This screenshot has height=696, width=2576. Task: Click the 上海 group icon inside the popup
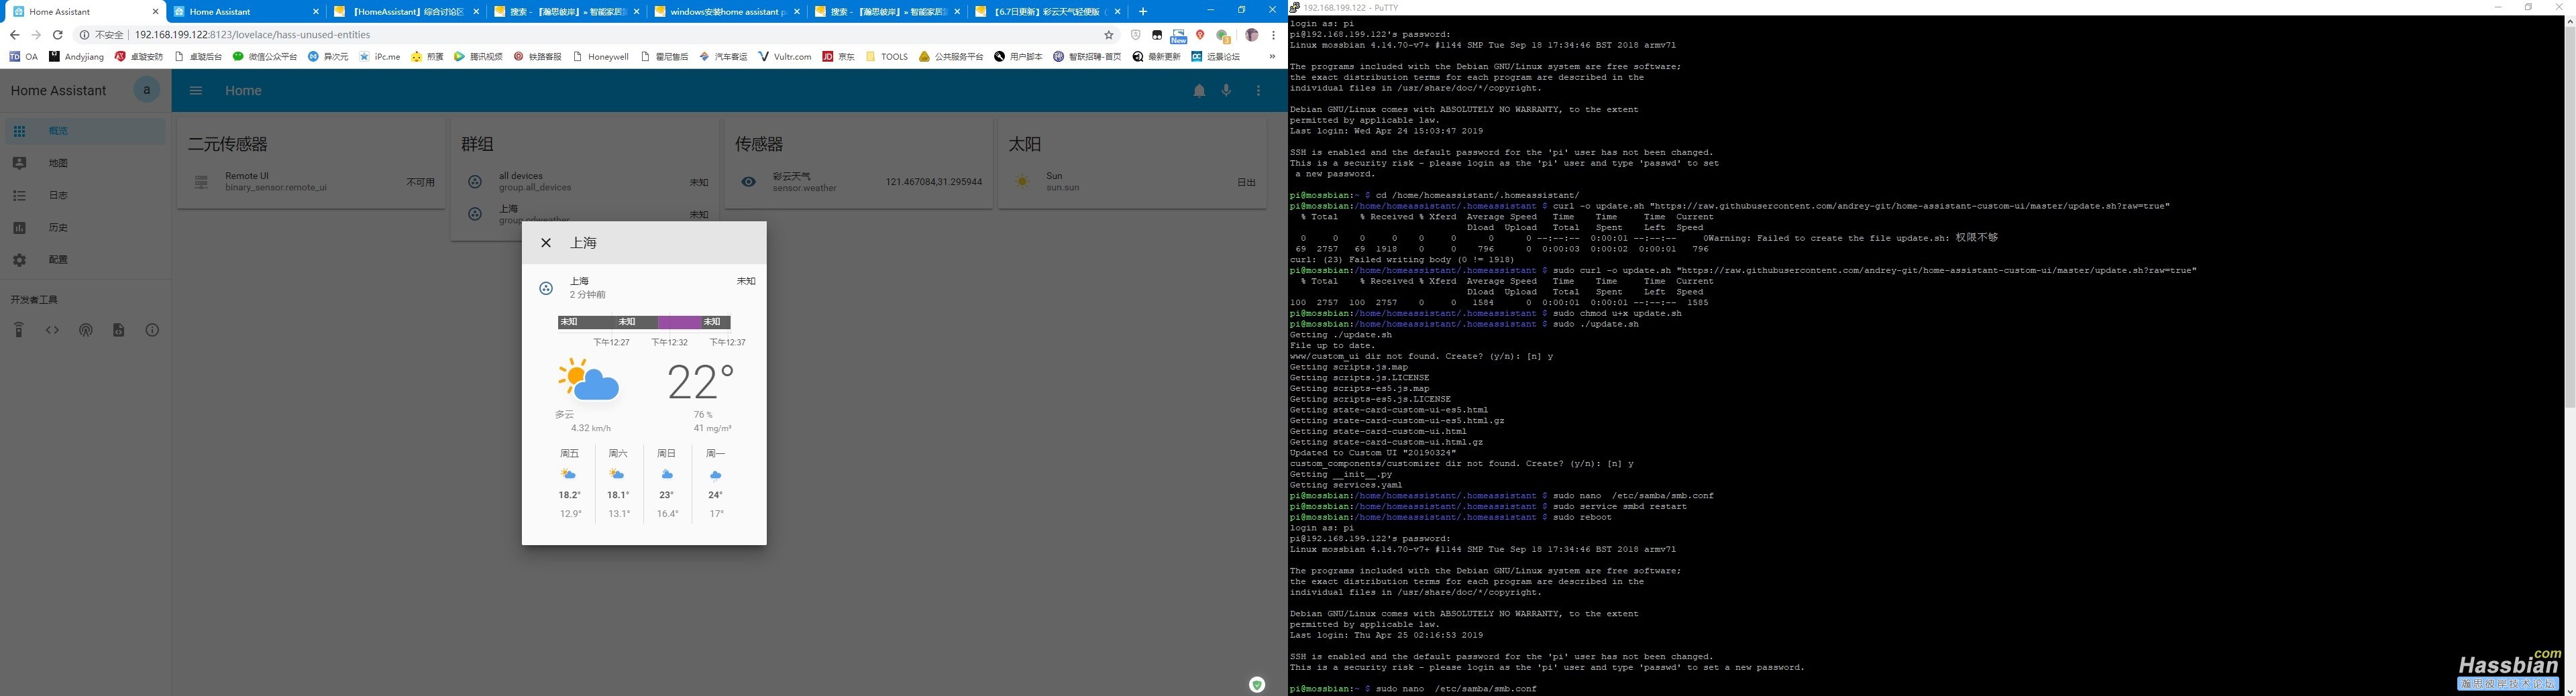pyautogui.click(x=546, y=288)
